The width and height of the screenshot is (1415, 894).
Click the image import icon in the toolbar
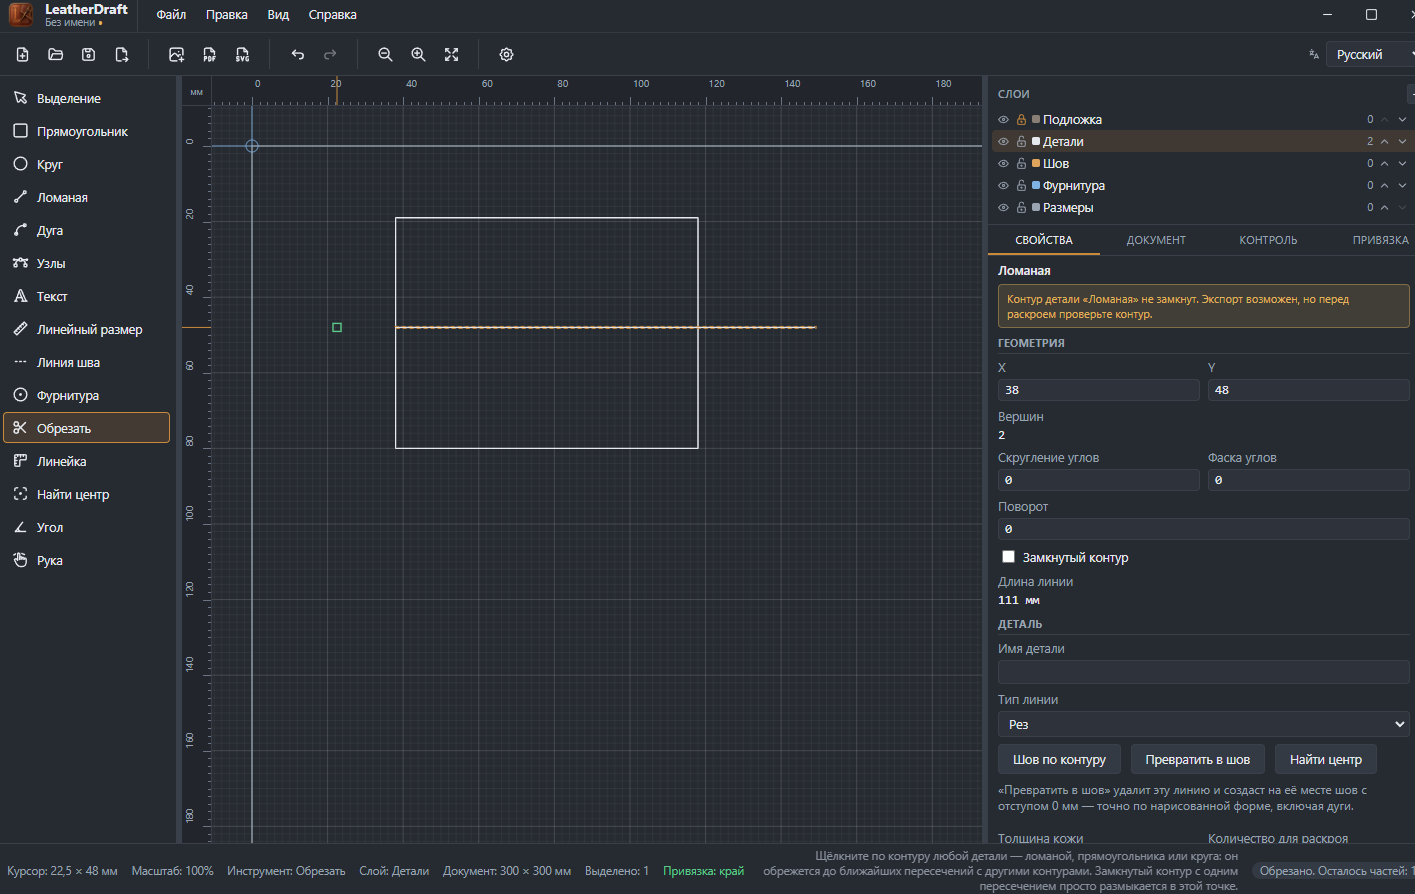click(177, 55)
